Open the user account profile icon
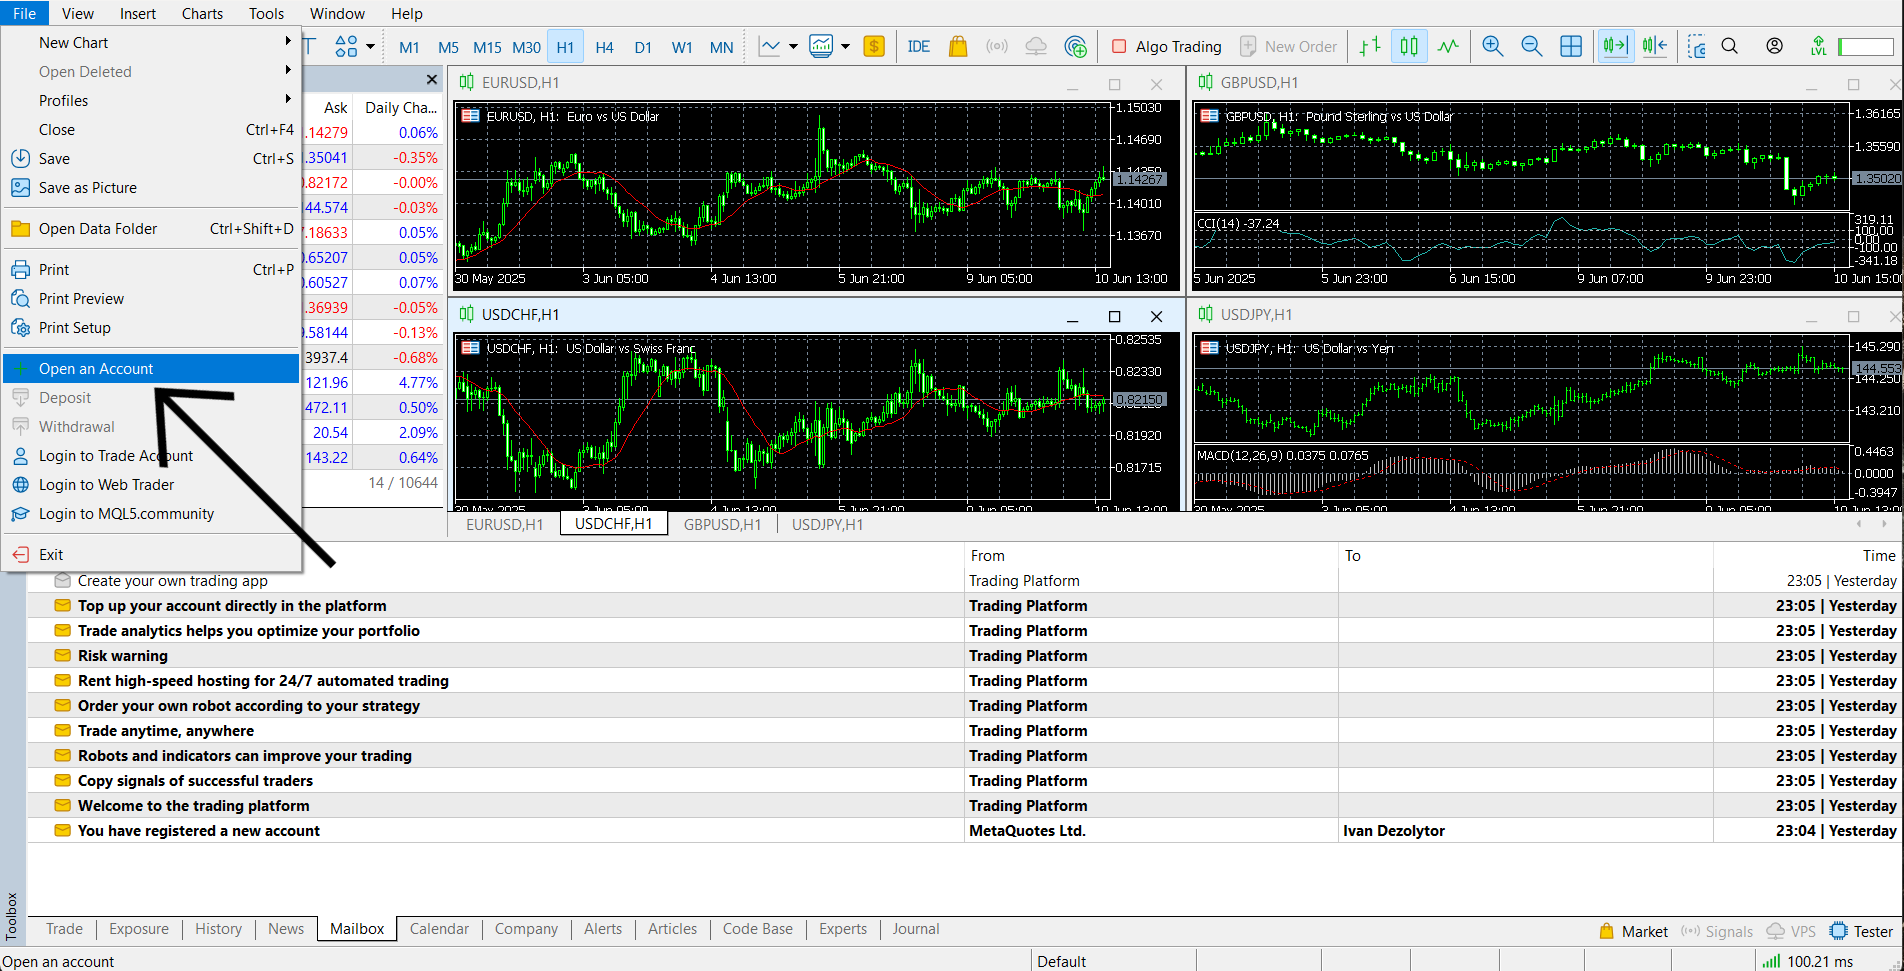This screenshot has height=971, width=1904. 1774,47
